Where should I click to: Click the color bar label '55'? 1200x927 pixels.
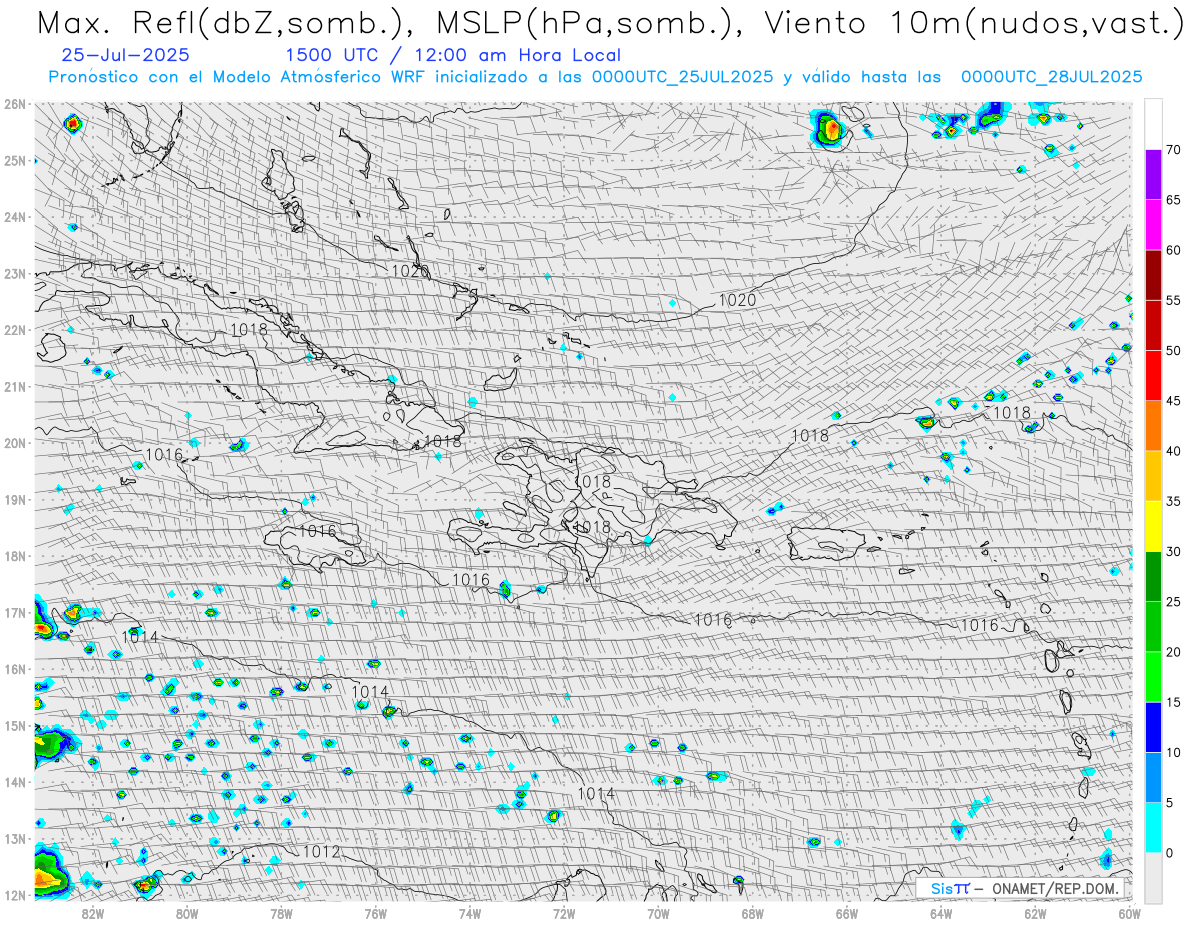[x=1174, y=300]
